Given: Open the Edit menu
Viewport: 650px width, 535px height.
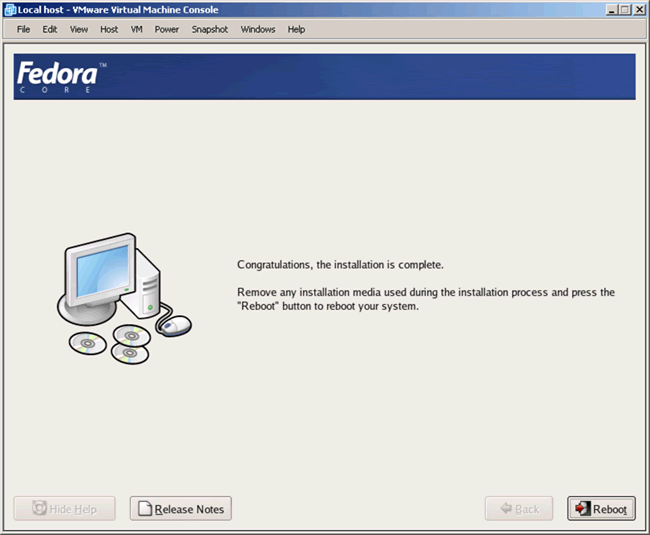Looking at the screenshot, I should [x=50, y=29].
